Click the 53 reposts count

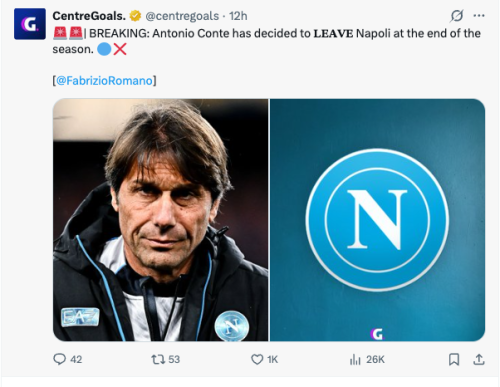point(174,359)
